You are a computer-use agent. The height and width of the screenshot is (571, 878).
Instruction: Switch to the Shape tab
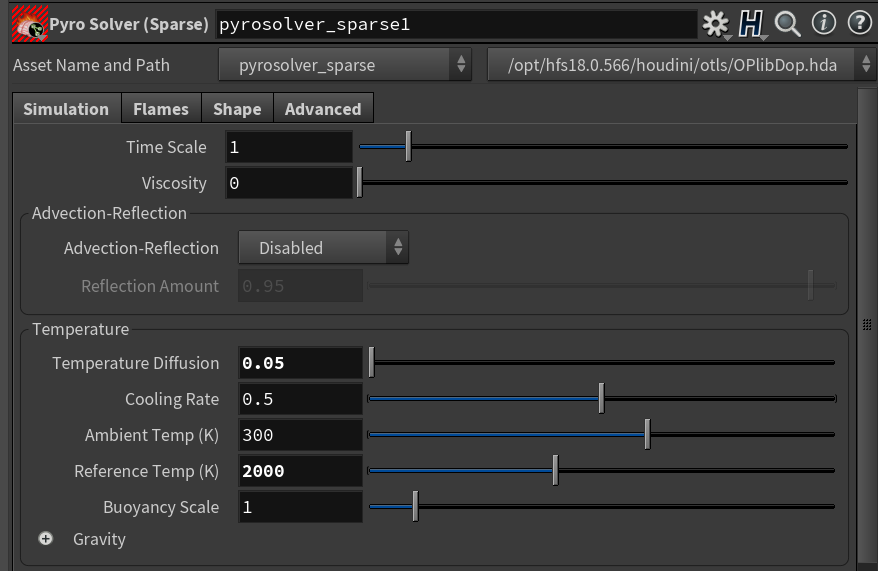pos(237,109)
